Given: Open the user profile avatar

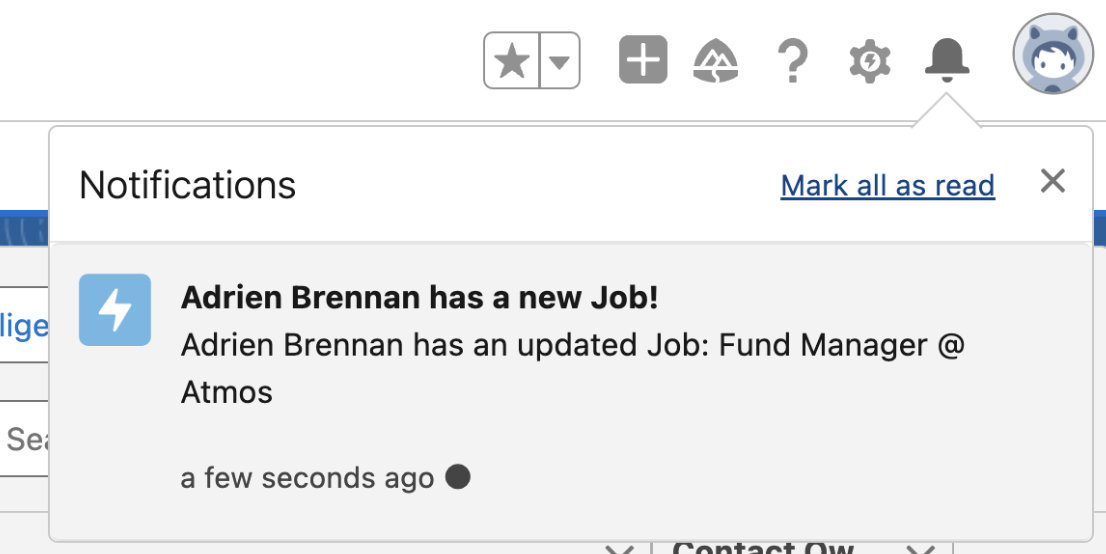Looking at the screenshot, I should pyautogui.click(x=1053, y=54).
